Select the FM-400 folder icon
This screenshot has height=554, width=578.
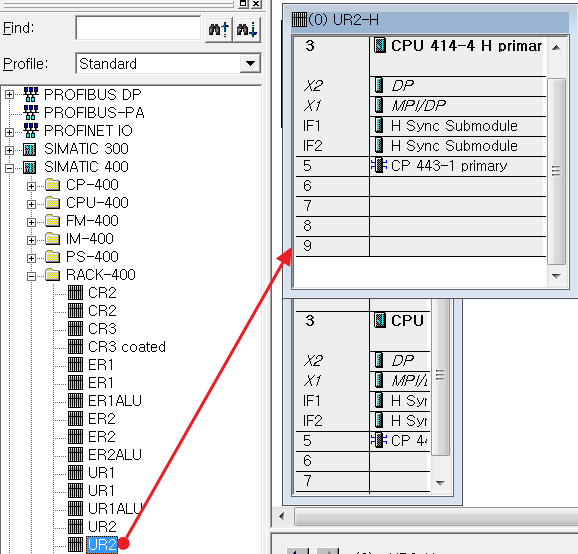[53, 220]
